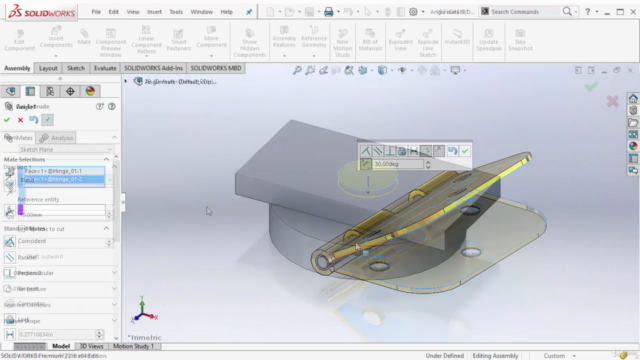Click the Assembly Features tool
This screenshot has width=640, height=360.
pos(284,37)
